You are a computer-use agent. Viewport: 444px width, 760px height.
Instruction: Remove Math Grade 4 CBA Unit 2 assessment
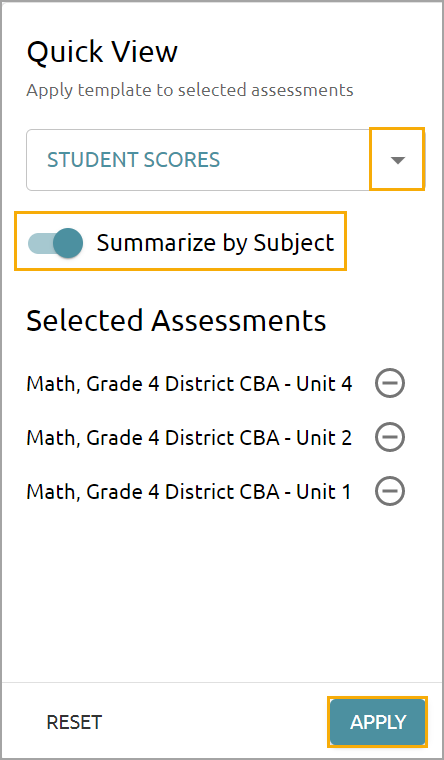tap(390, 437)
